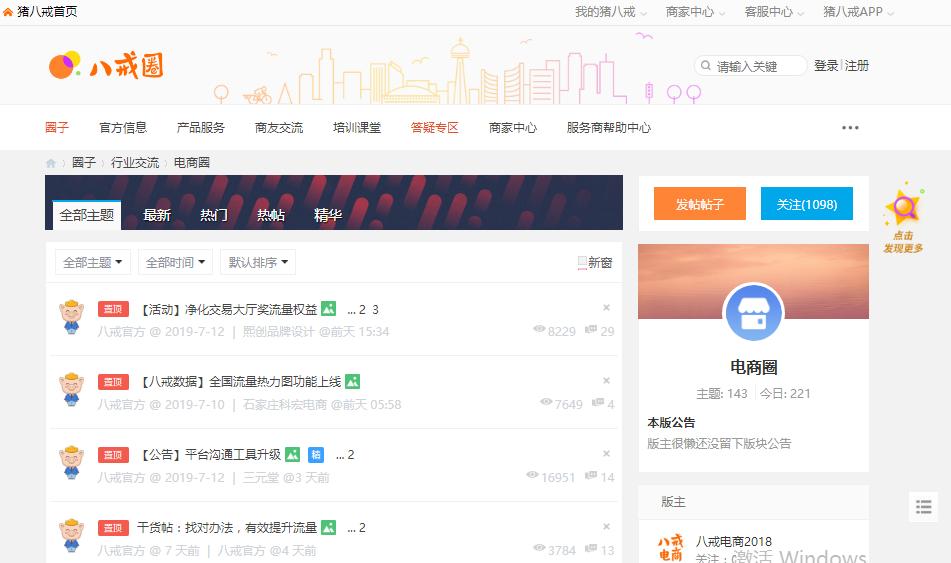Click the search magnifier icon
951x563 pixels.
pyautogui.click(x=705, y=66)
